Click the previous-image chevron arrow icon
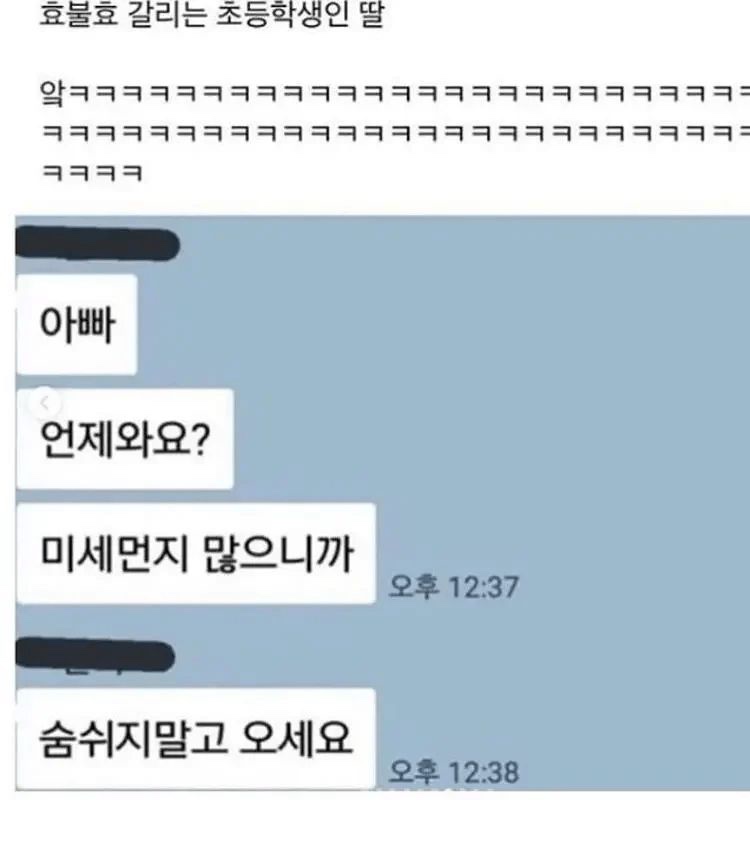 [x=45, y=403]
